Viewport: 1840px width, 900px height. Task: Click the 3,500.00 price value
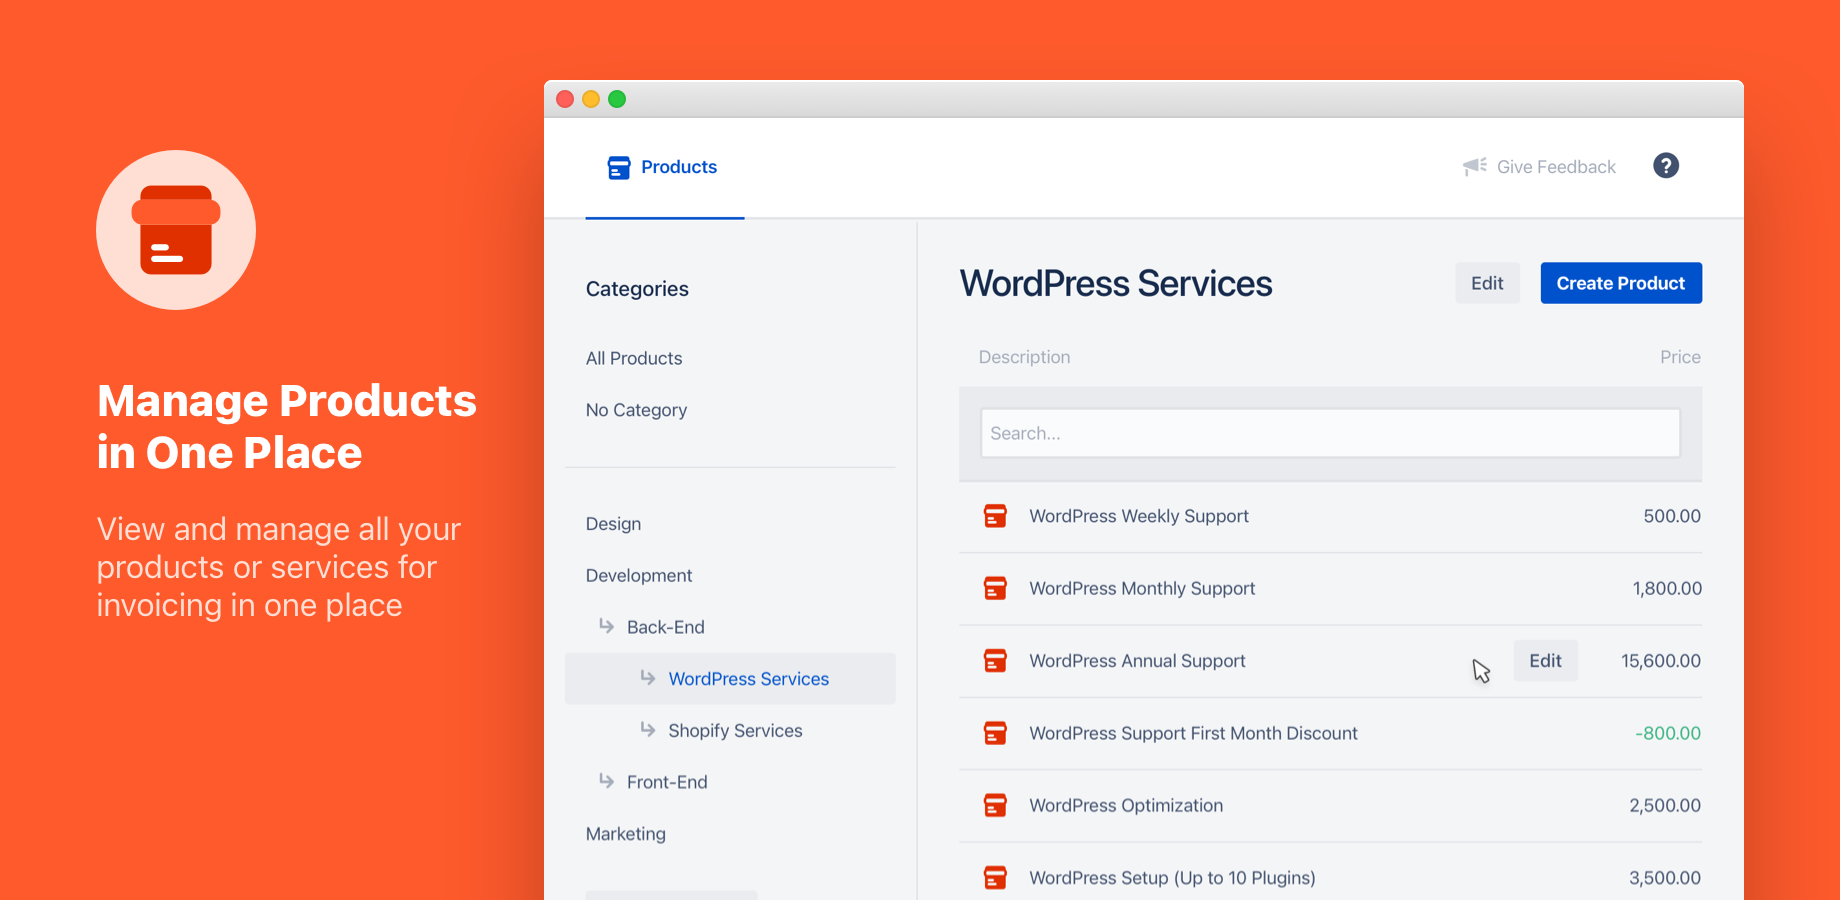click(1665, 878)
